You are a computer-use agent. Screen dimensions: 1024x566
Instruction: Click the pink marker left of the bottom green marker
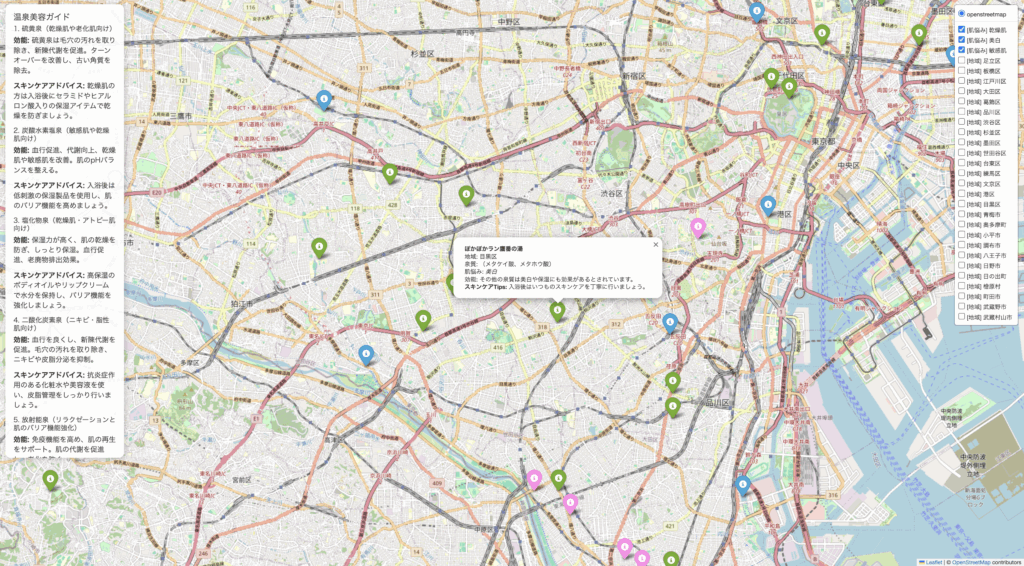point(534,479)
